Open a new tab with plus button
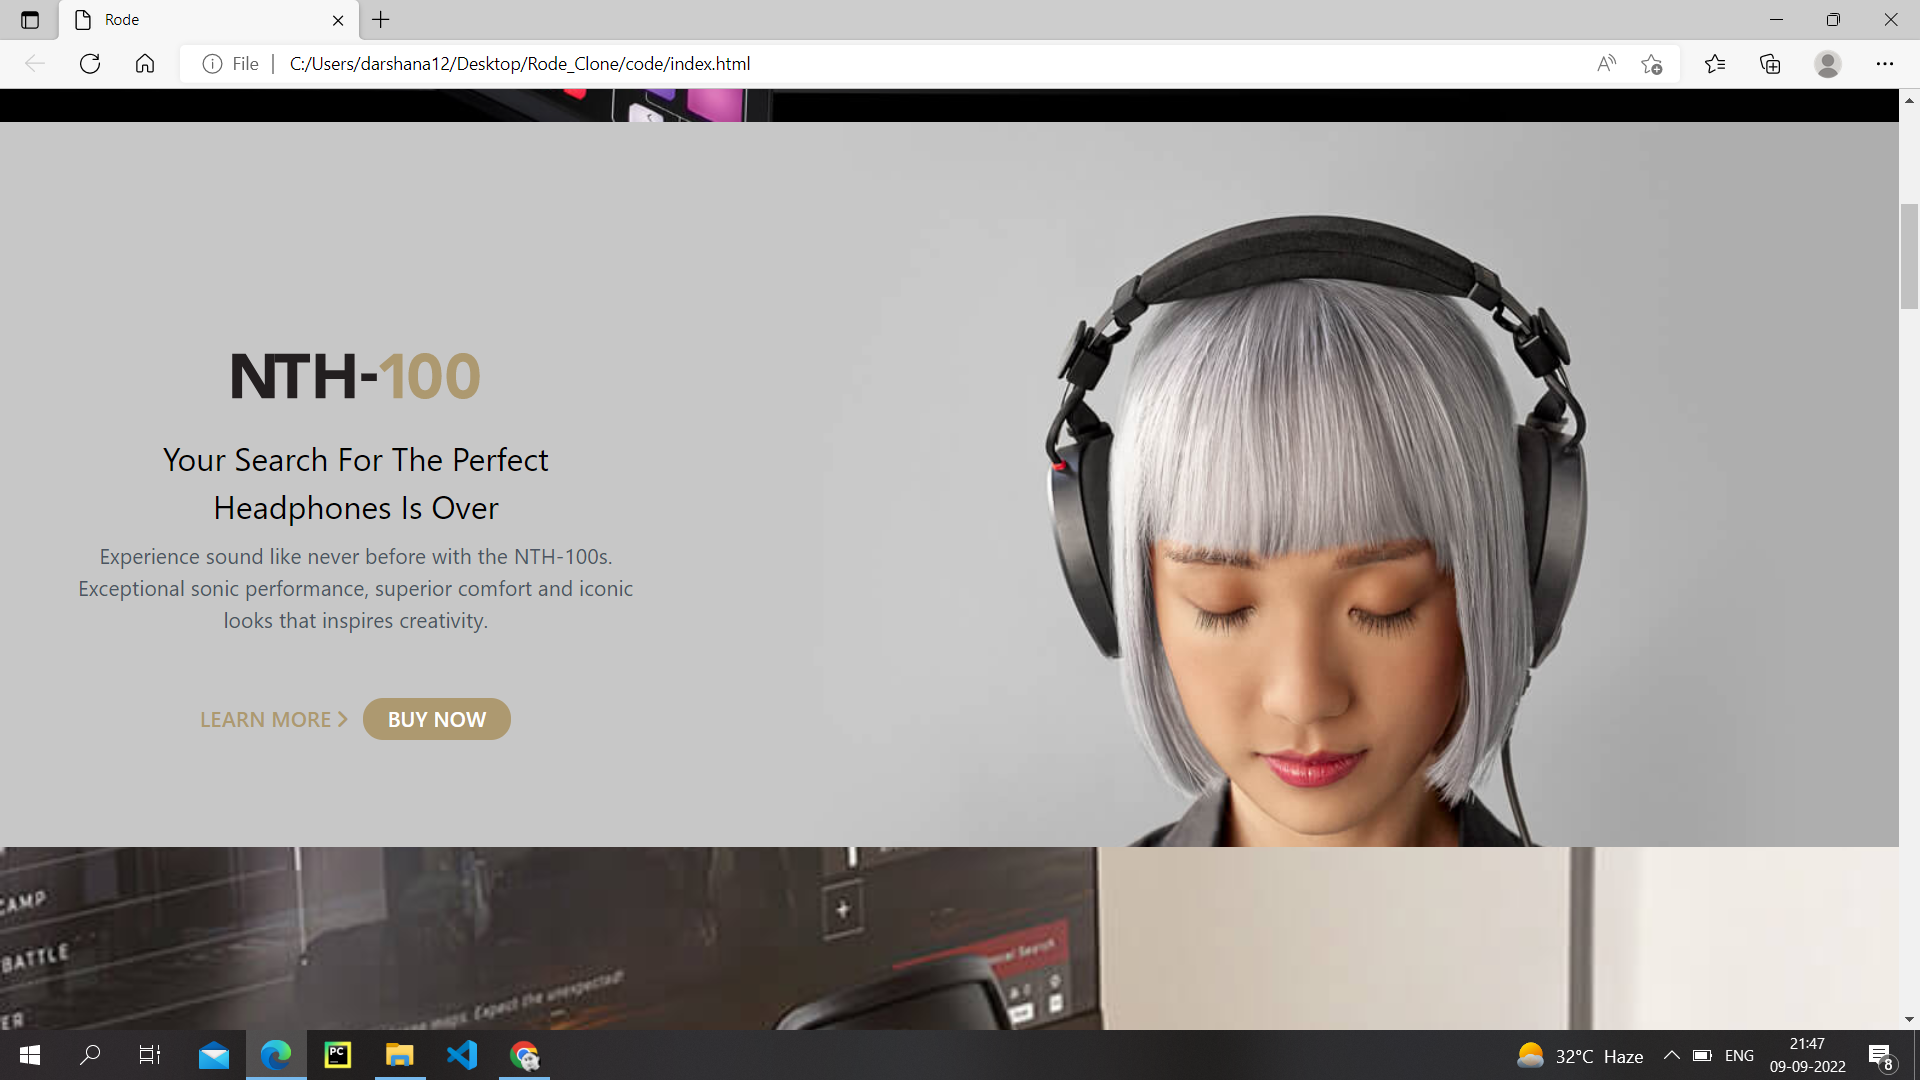 [x=381, y=20]
